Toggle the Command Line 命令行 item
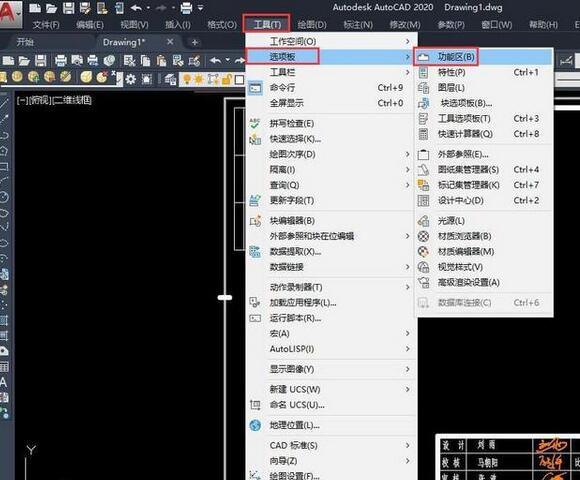580x480 pixels. (x=331, y=88)
